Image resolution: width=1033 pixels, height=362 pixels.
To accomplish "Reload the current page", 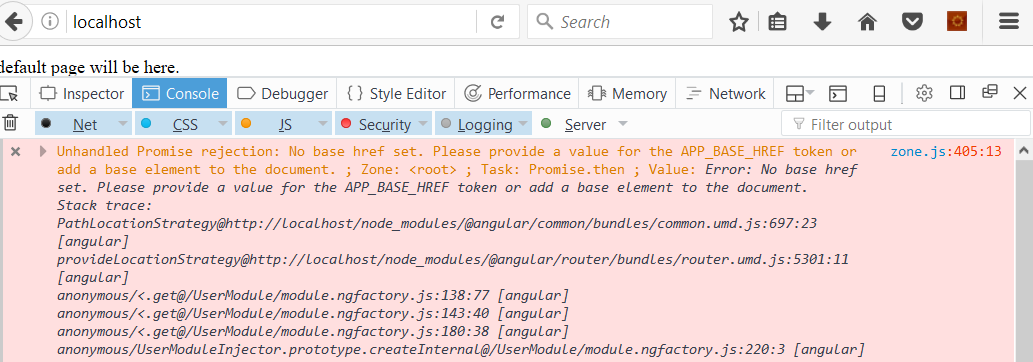I will [497, 22].
